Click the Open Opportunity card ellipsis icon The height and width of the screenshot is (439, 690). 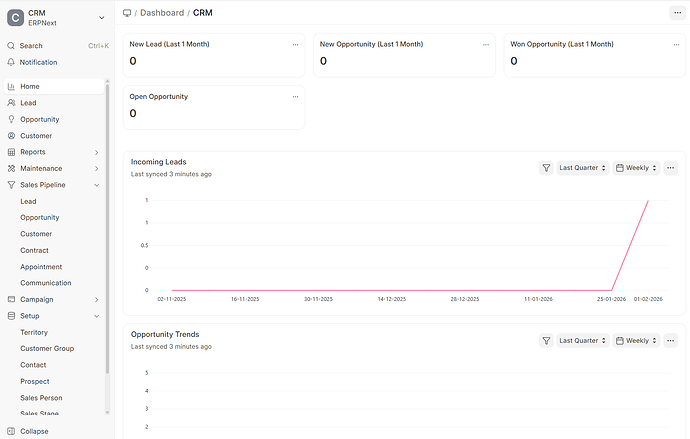[x=295, y=97]
